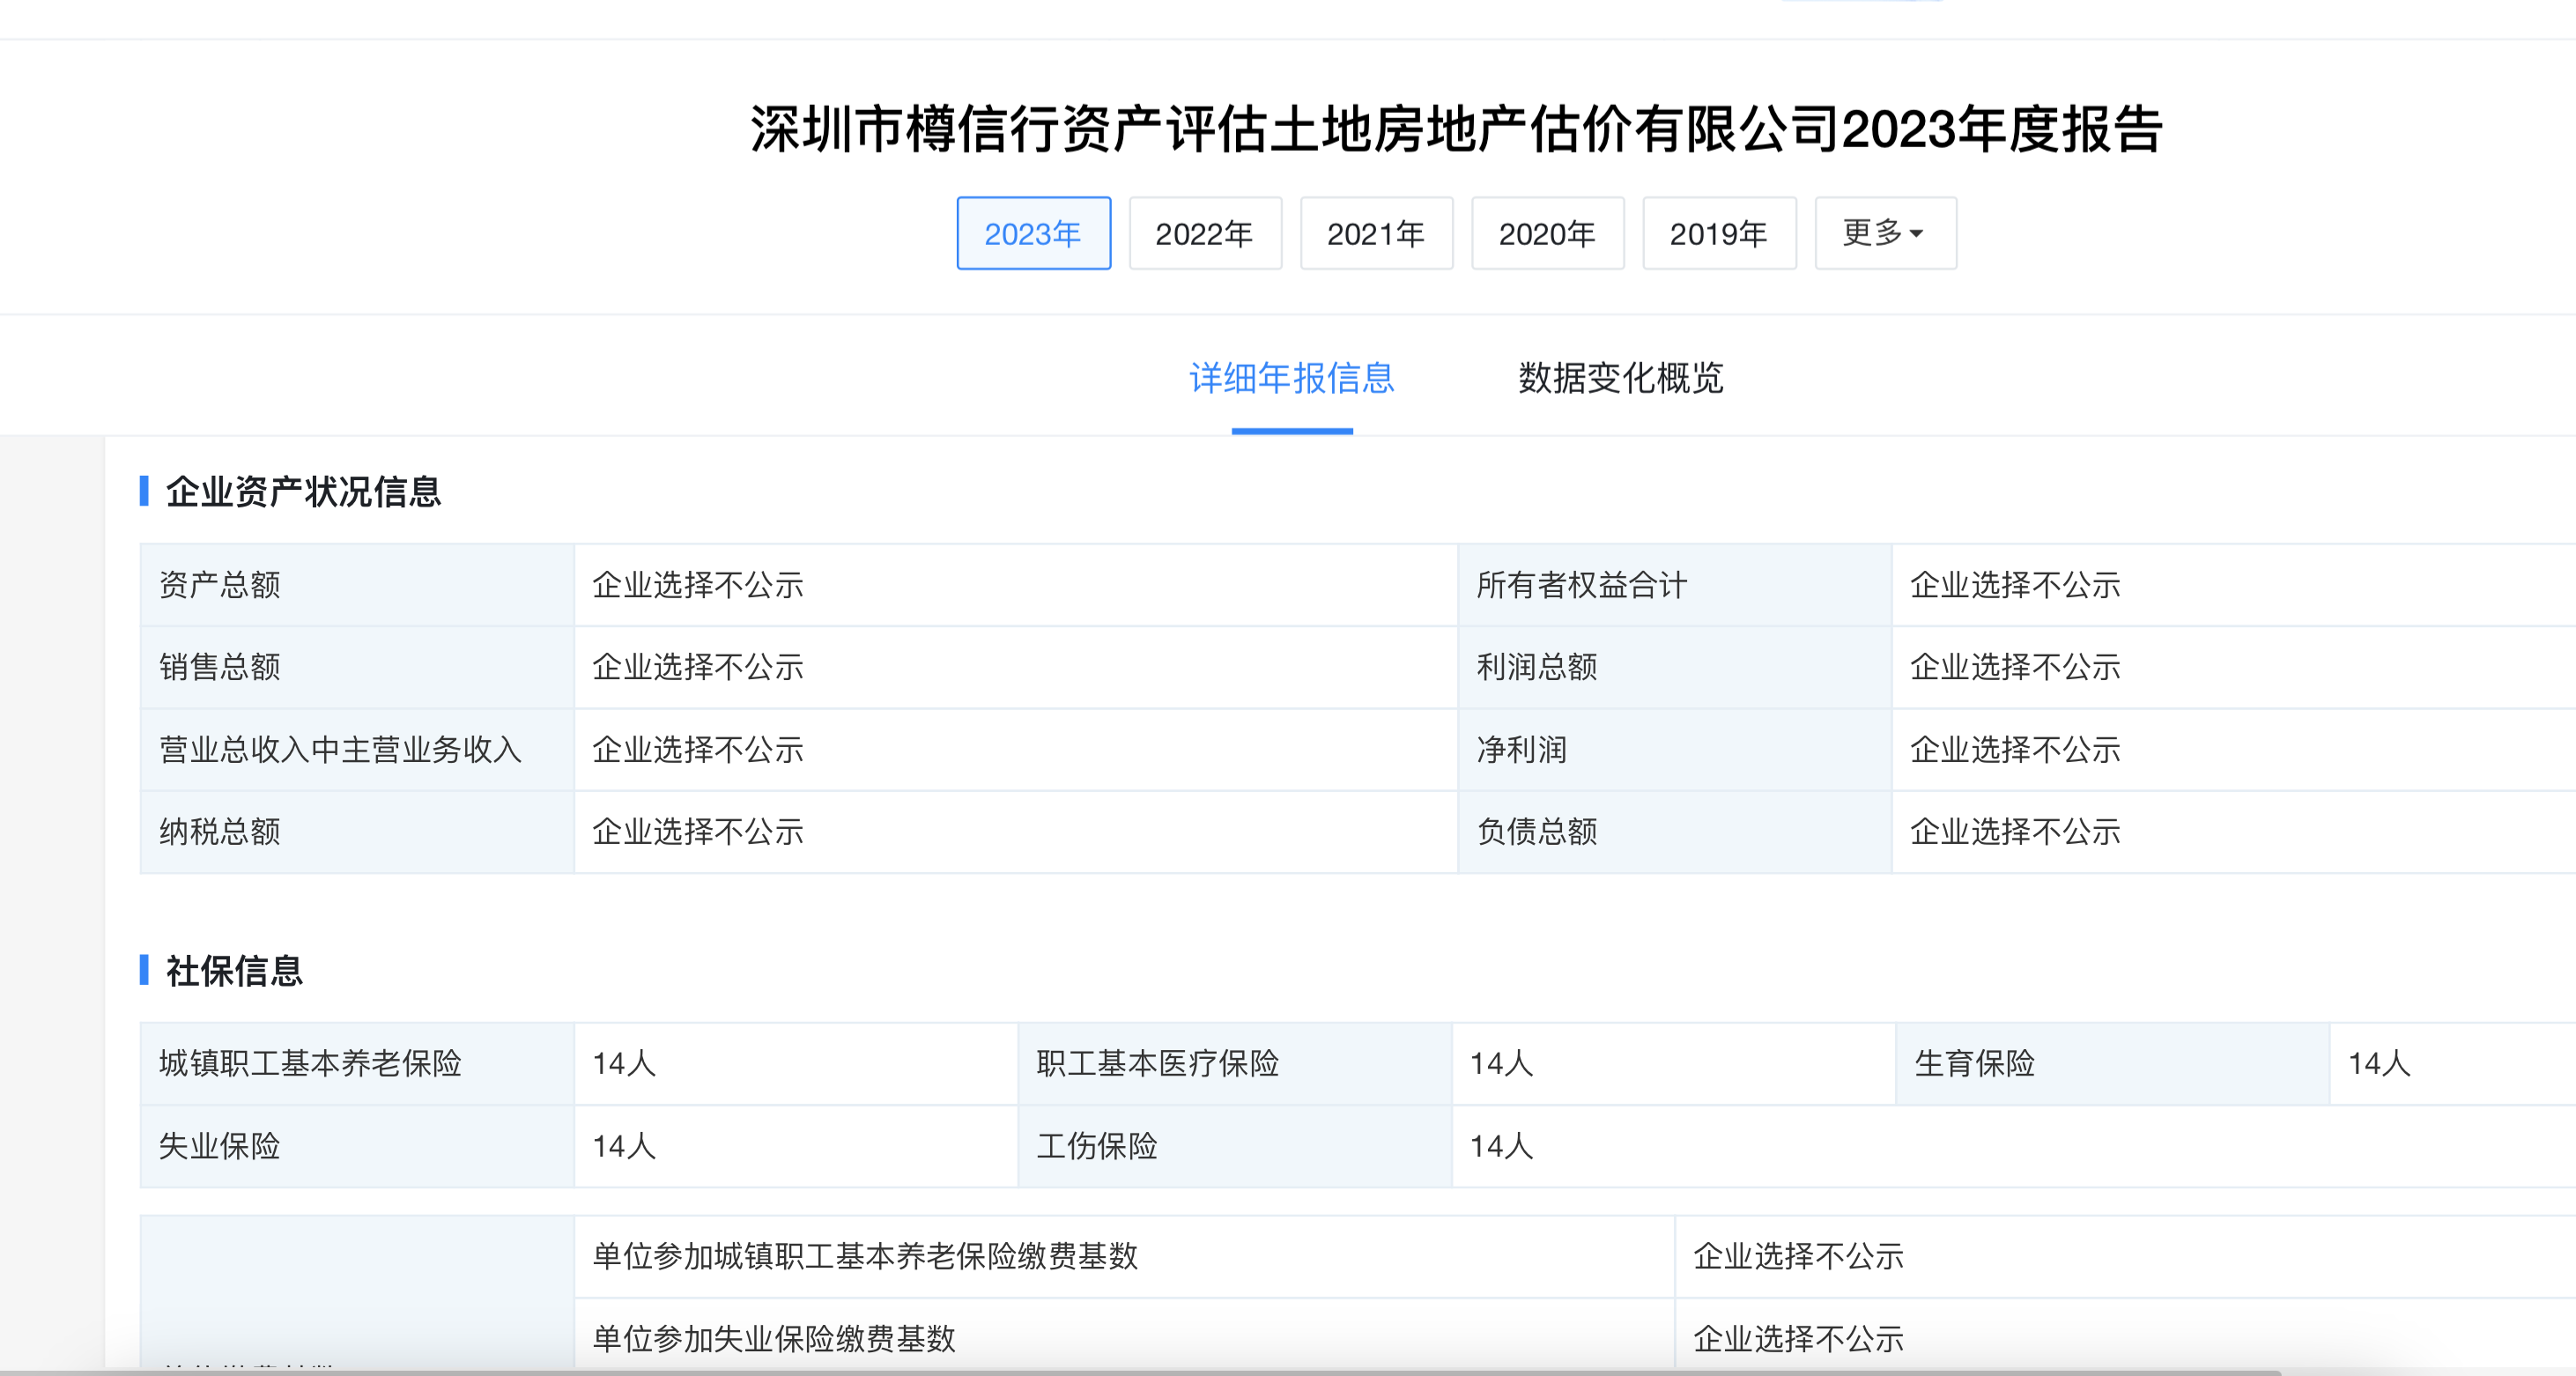View the 2020年 annual report

click(x=1547, y=233)
